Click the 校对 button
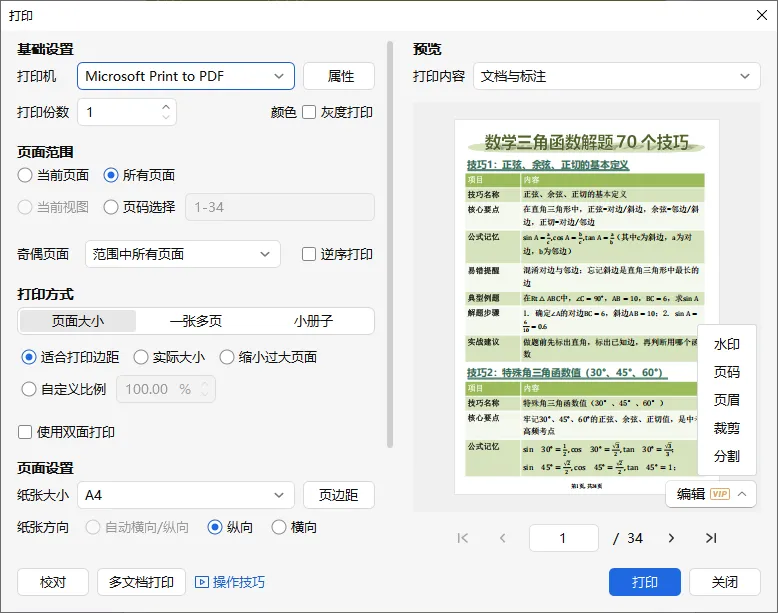This screenshot has width=778, height=613. 53,582
